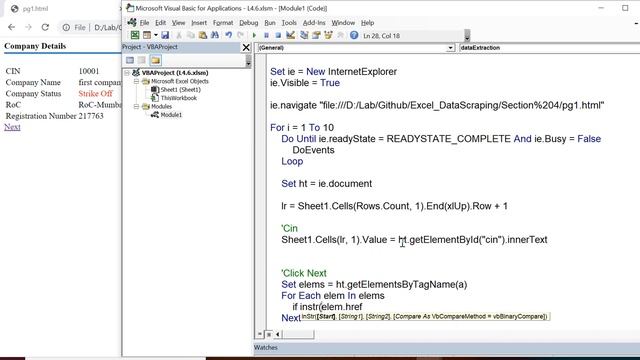Click the Project panel scrollbar down arrow

pyautogui.click(x=248, y=63)
